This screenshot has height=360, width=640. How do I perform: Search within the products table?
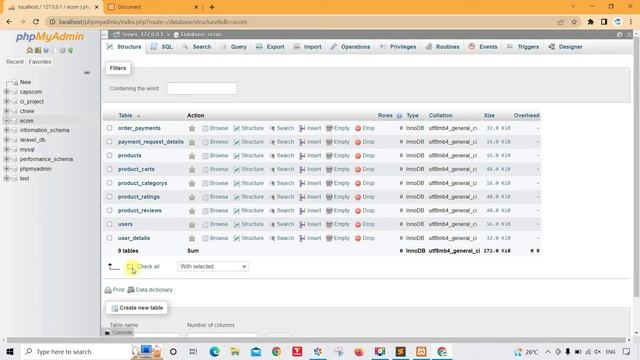282,156
